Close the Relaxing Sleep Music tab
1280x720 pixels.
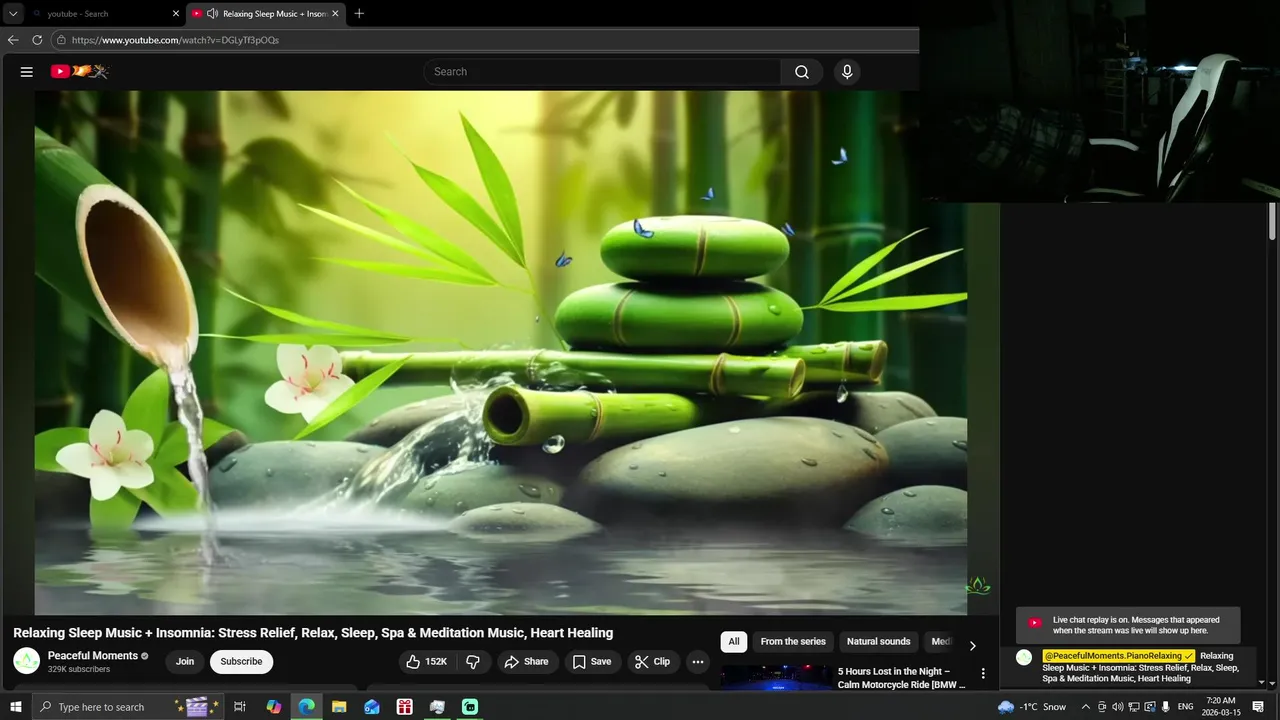click(335, 14)
